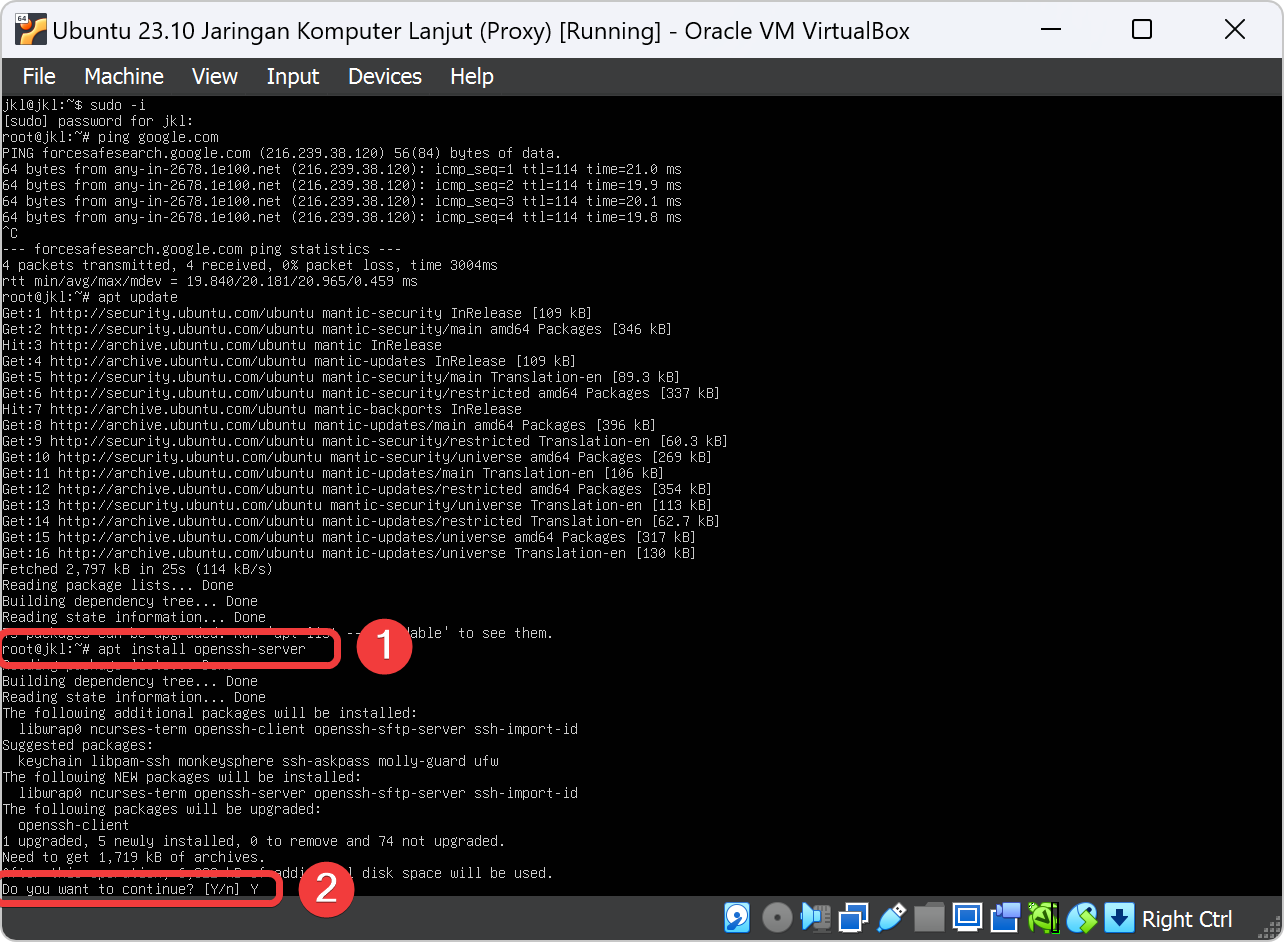Viewport: 1284px width, 942px height.
Task: Click the network adapters status icon
Action: pyautogui.click(x=854, y=917)
